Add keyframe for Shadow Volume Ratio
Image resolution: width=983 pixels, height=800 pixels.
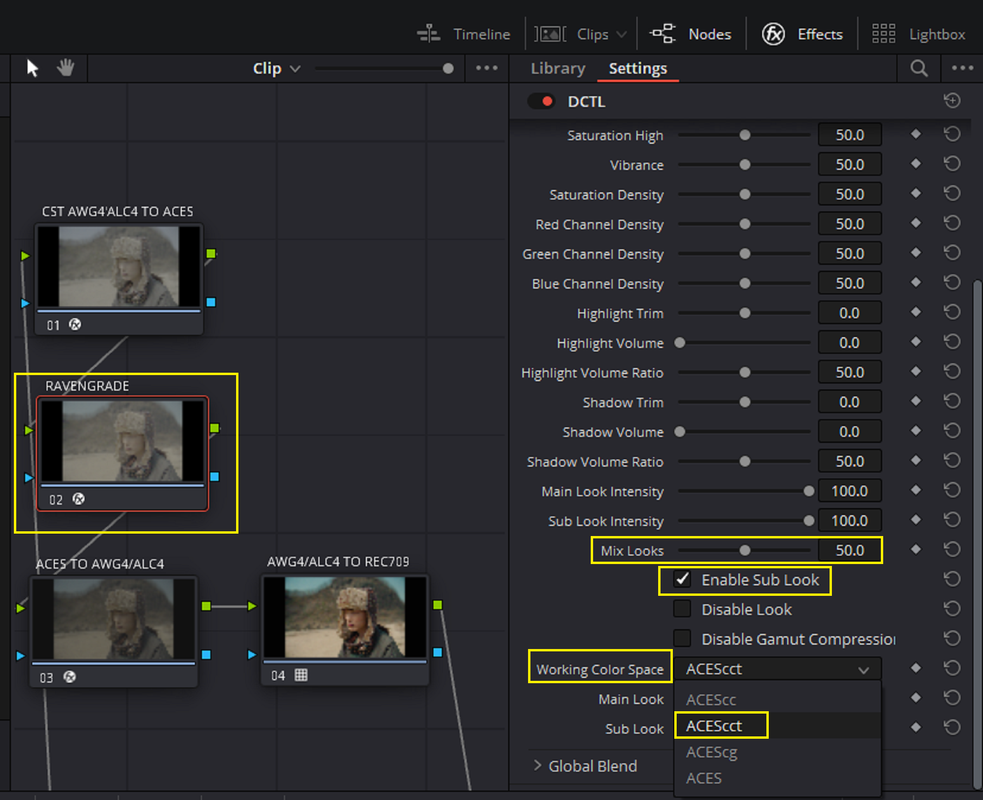[x=915, y=461]
